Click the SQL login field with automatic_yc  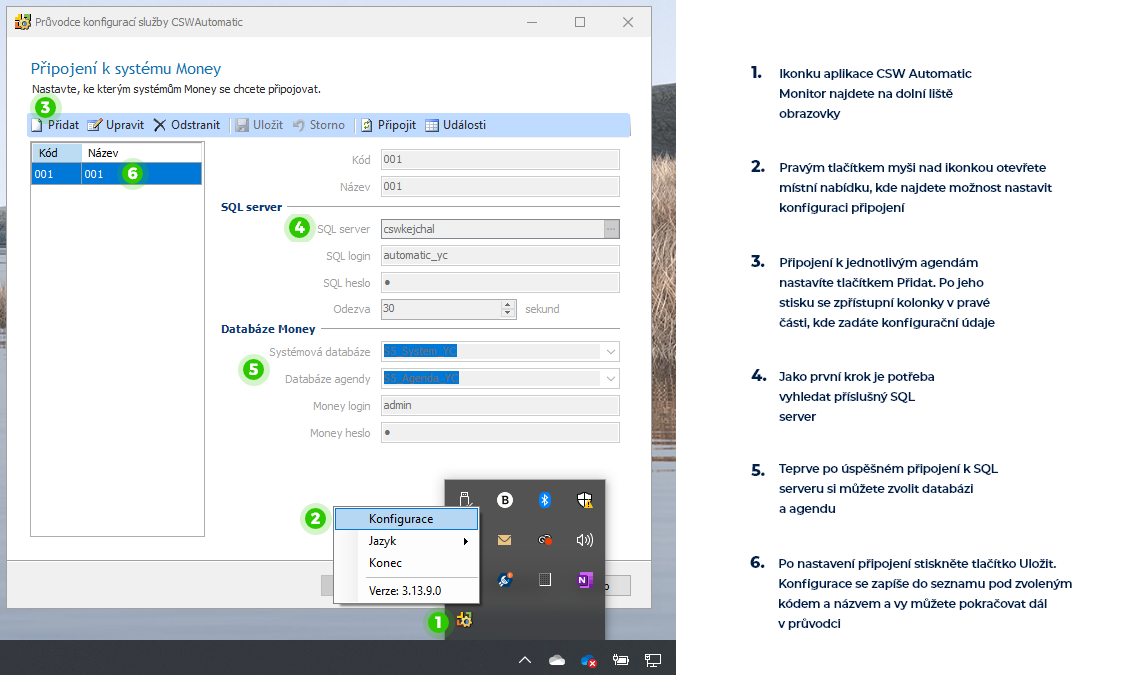(500, 255)
